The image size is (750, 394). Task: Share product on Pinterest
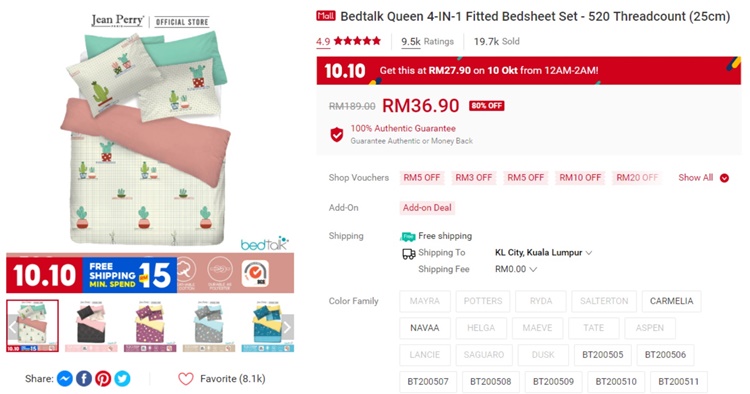(103, 379)
